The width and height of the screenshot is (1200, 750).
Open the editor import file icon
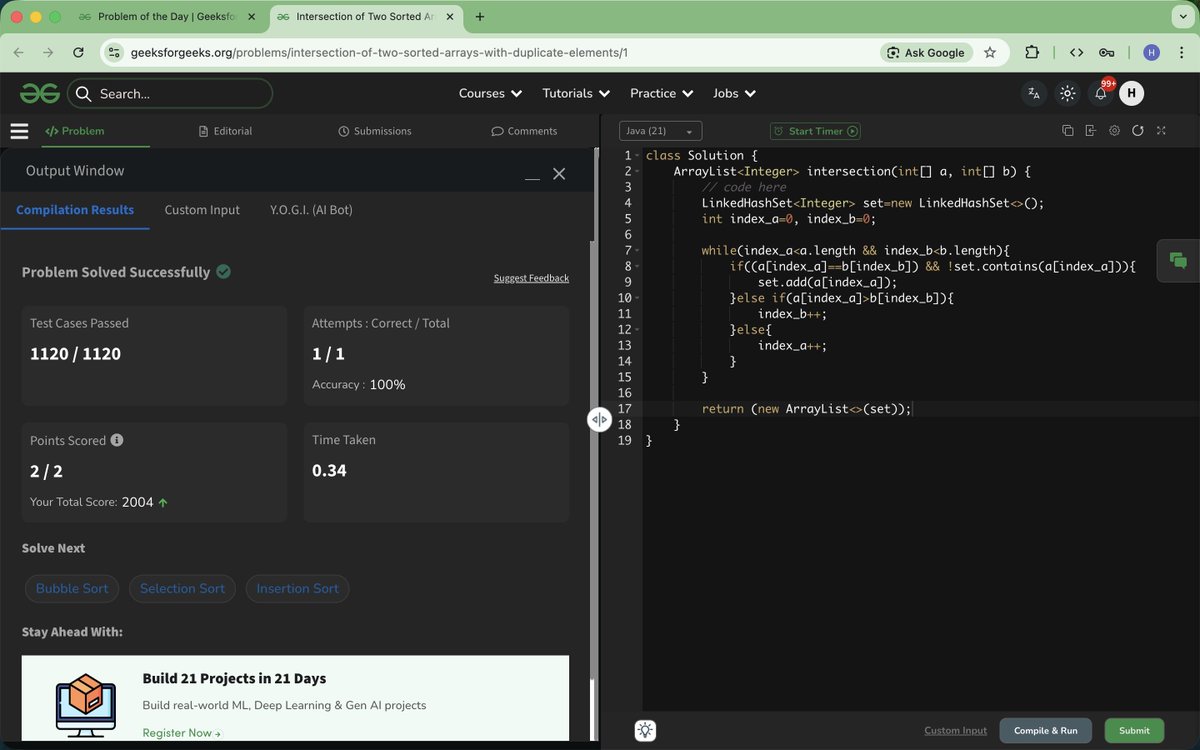click(1090, 131)
